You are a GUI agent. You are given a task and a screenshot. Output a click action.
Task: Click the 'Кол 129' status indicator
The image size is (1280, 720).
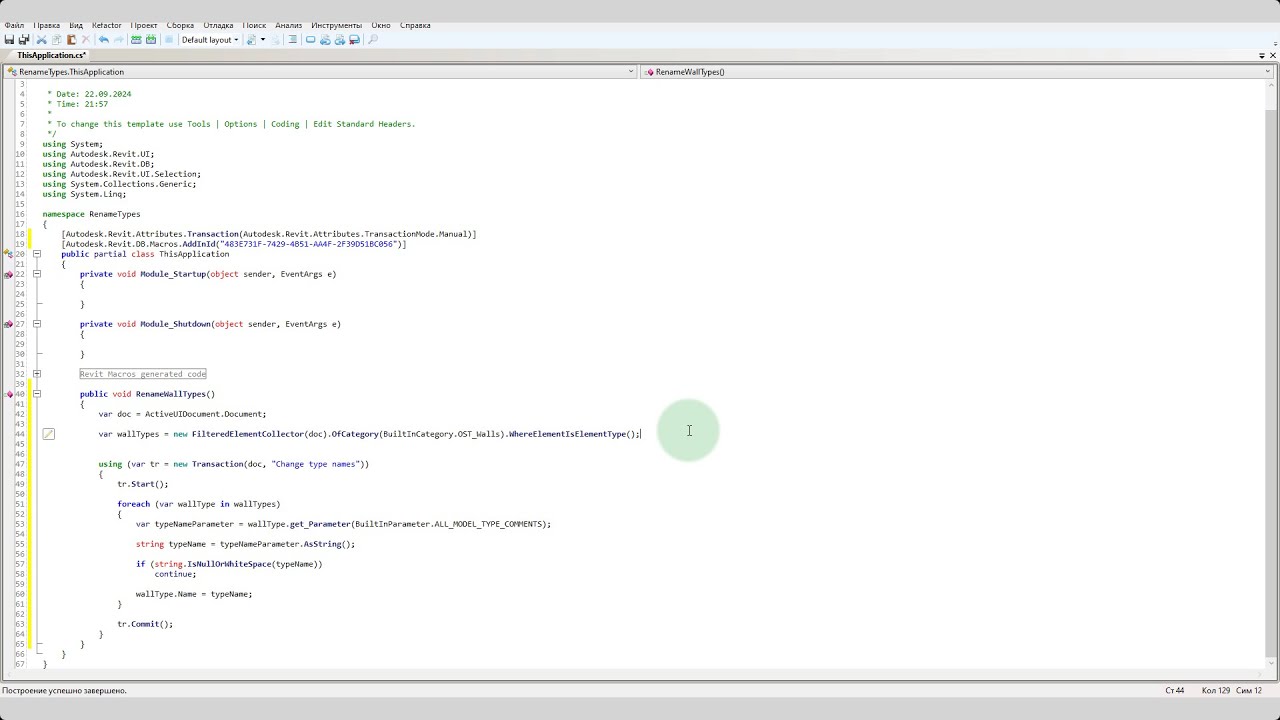(x=1215, y=691)
